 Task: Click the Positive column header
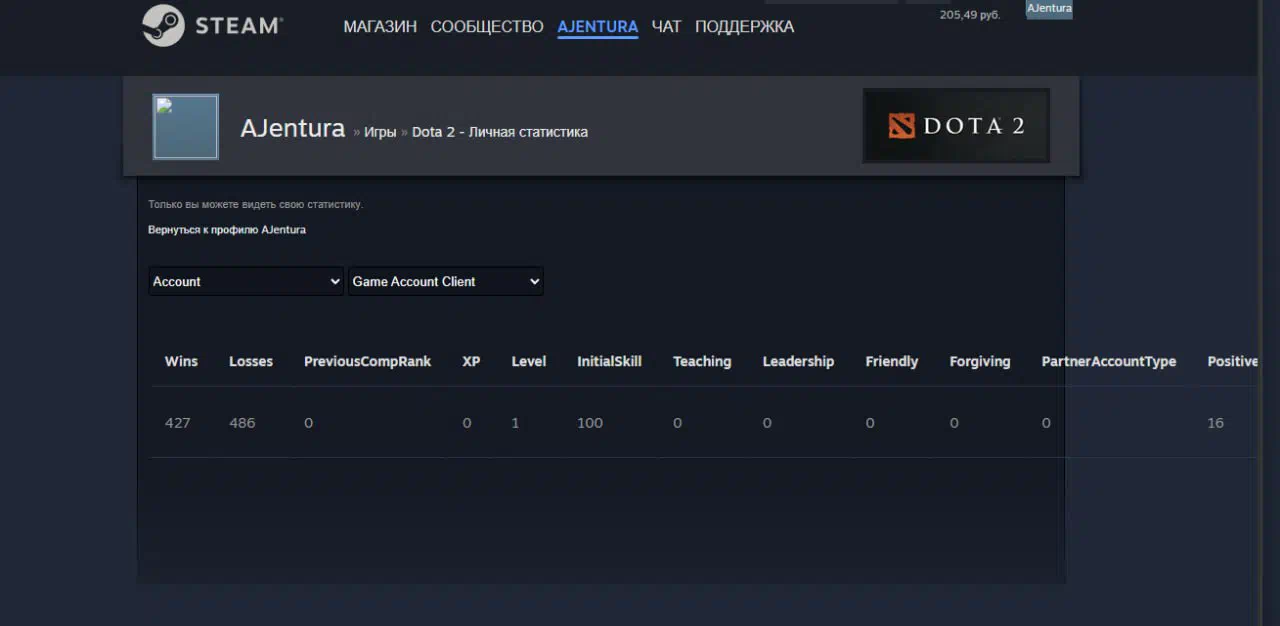click(1232, 361)
